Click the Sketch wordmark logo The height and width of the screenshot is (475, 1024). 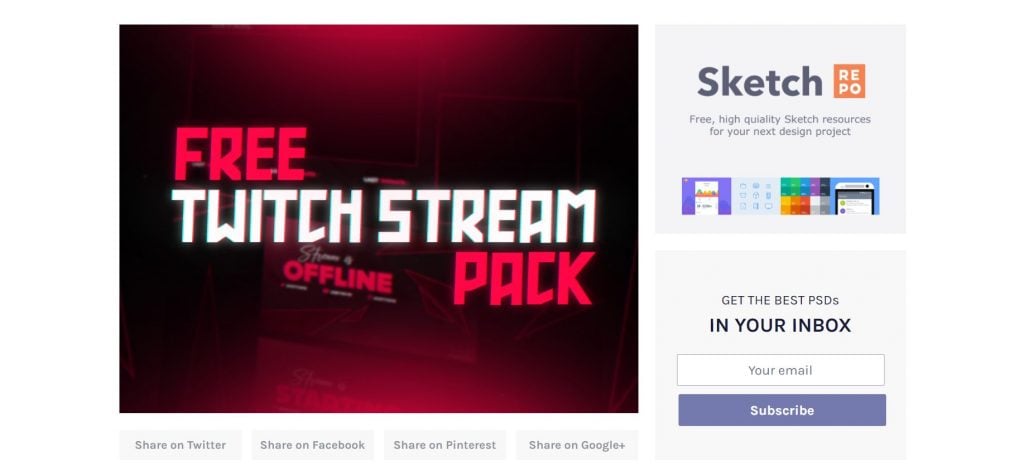[x=760, y=82]
